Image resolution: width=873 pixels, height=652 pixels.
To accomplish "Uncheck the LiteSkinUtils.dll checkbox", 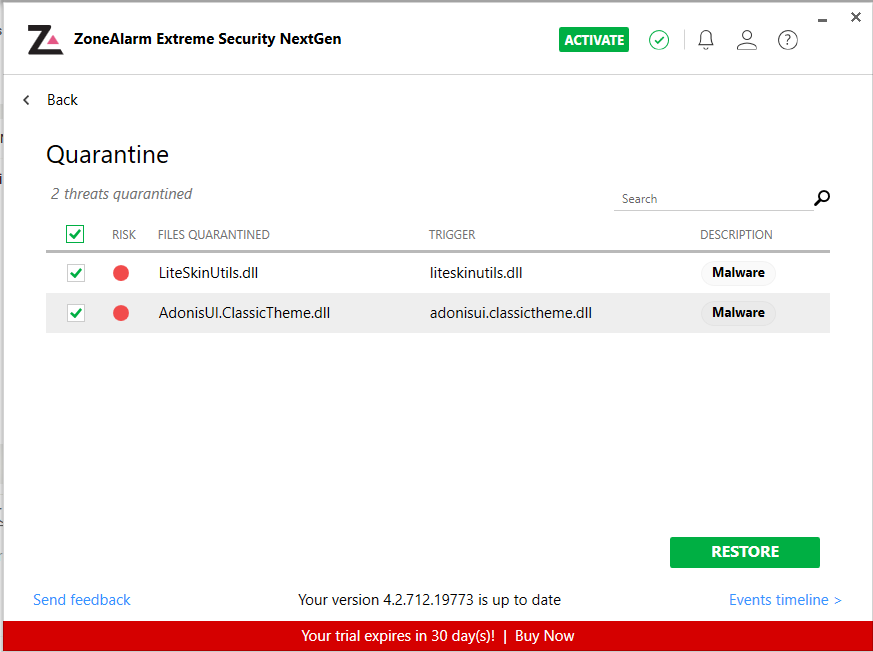I will 76,273.
